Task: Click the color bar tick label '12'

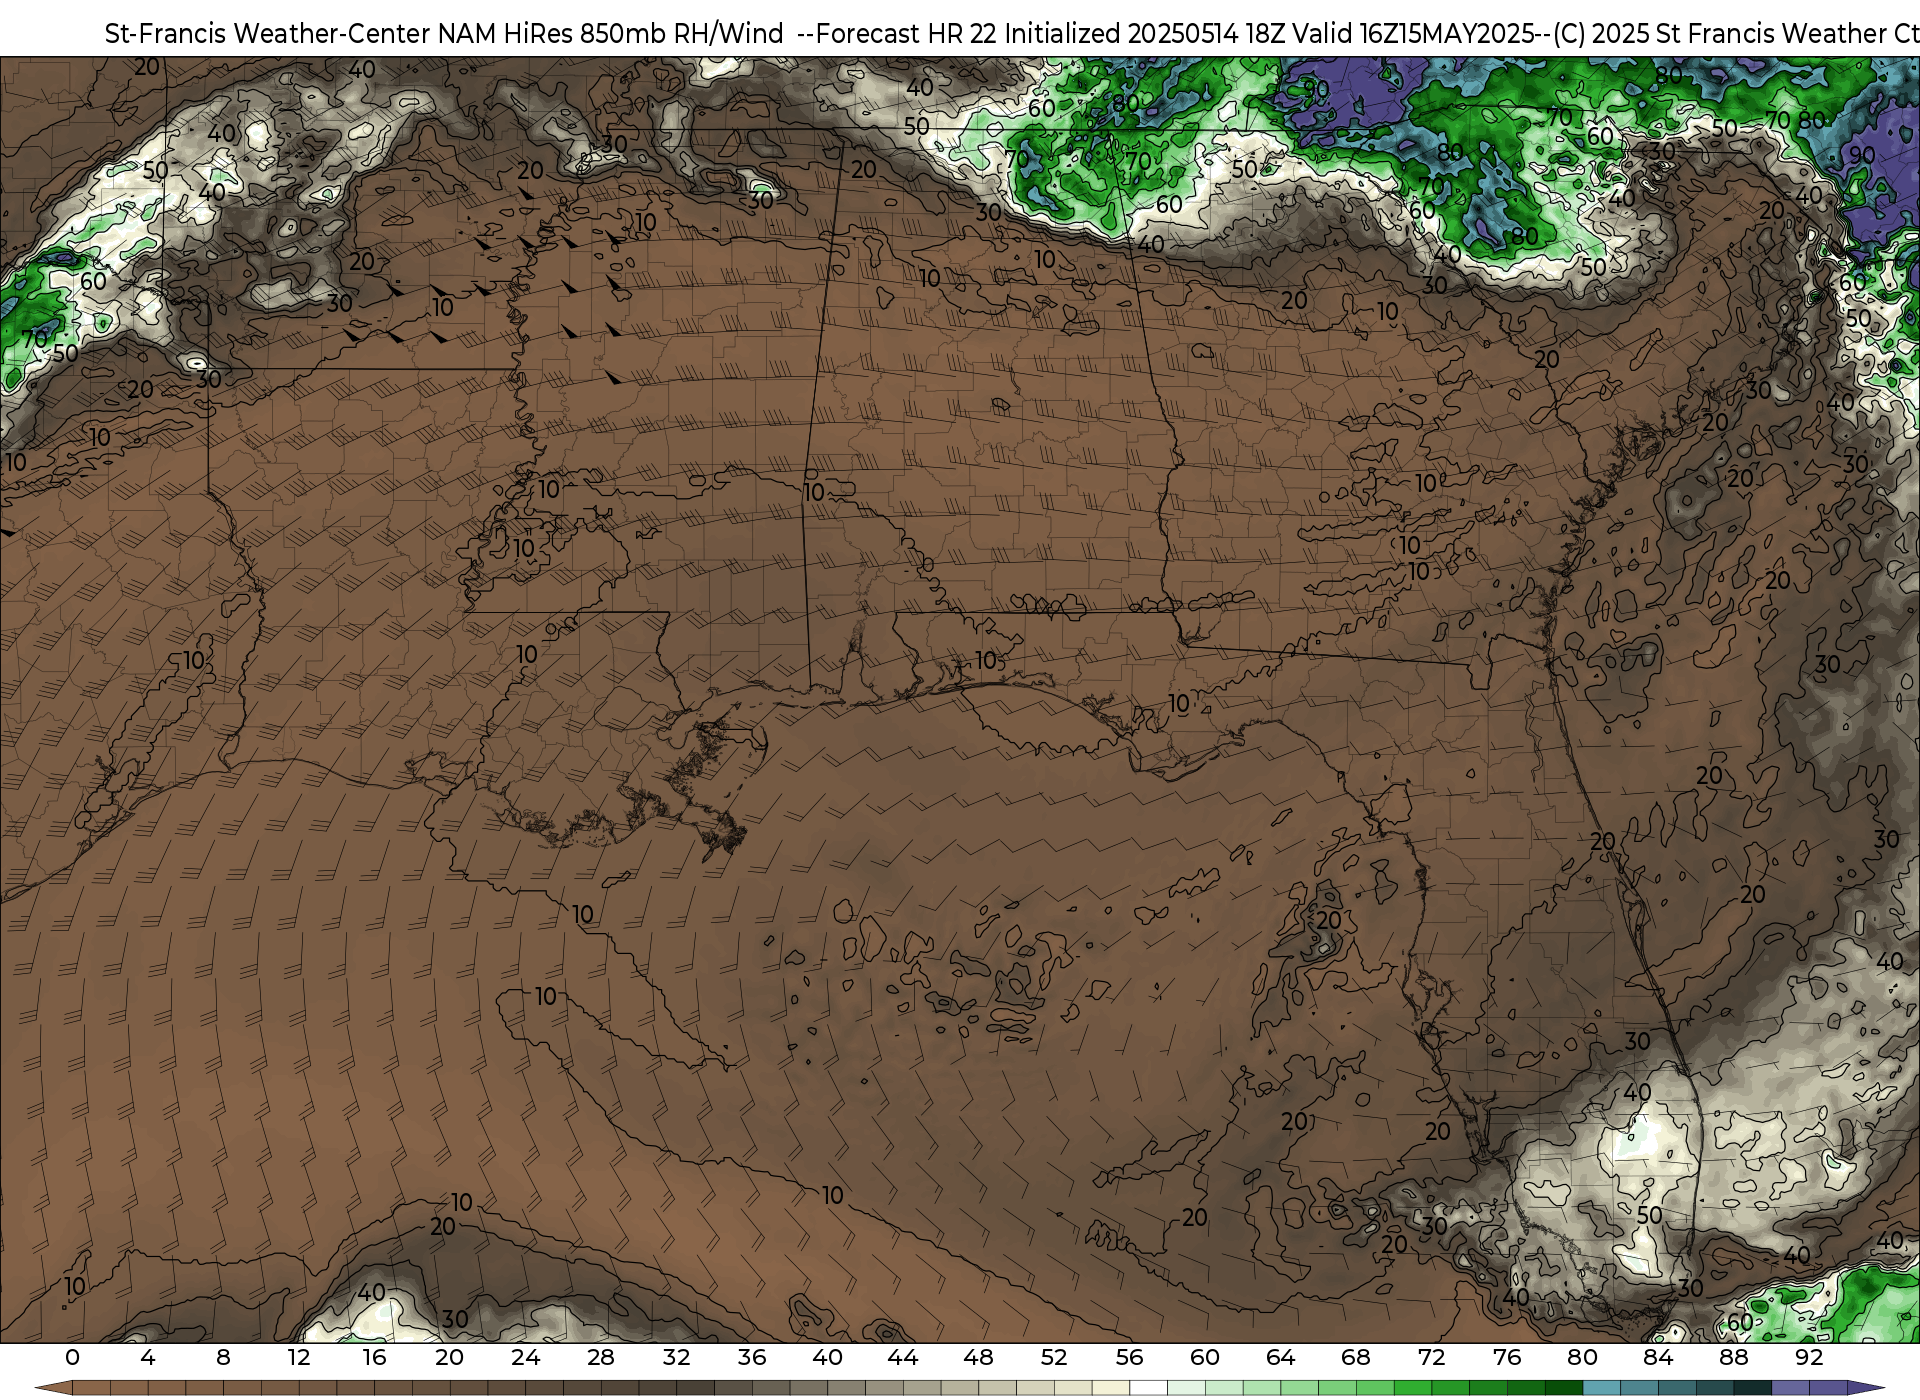Action: [x=299, y=1358]
